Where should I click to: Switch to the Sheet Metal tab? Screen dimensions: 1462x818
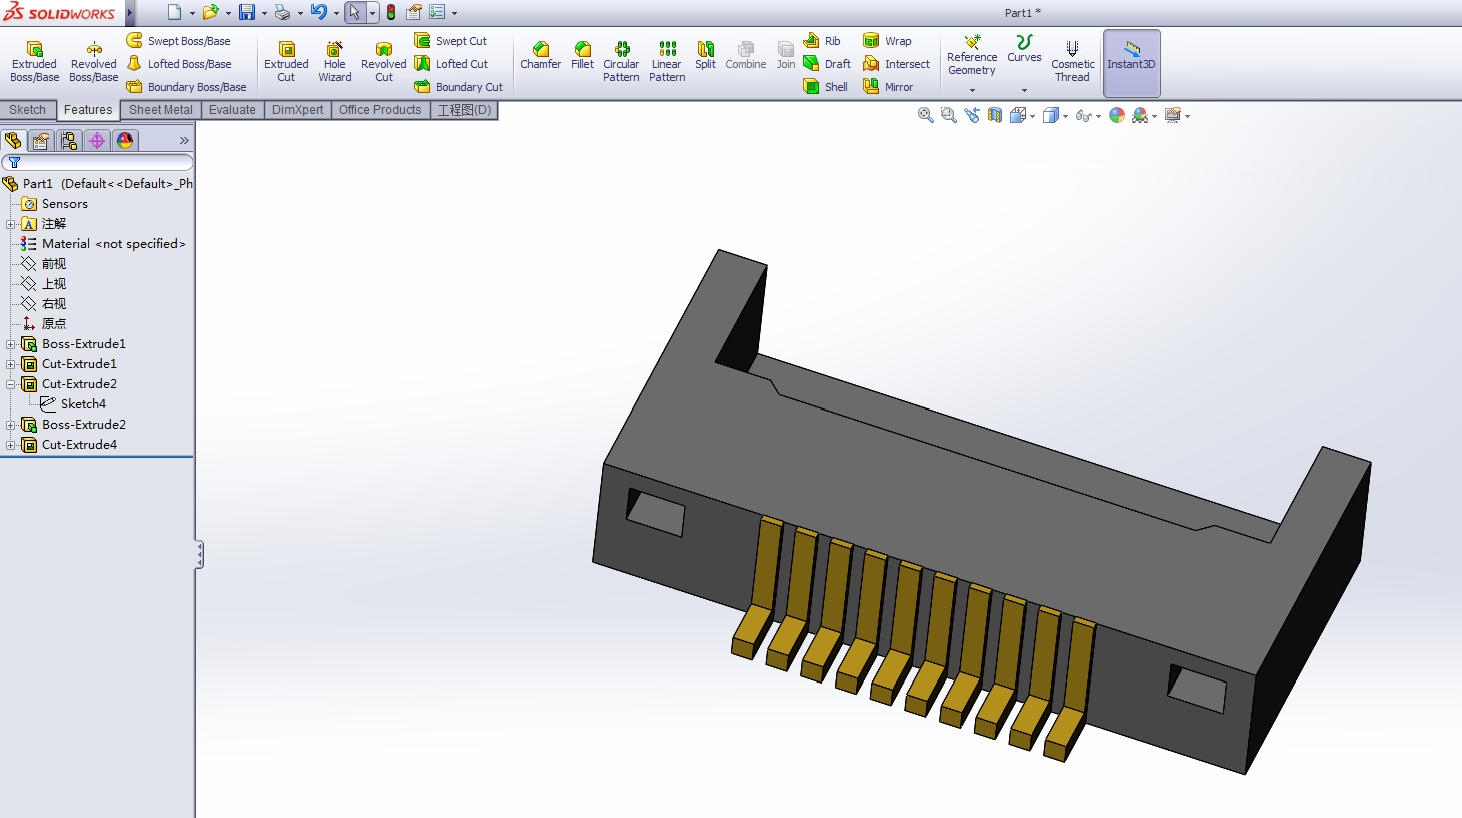pos(161,110)
